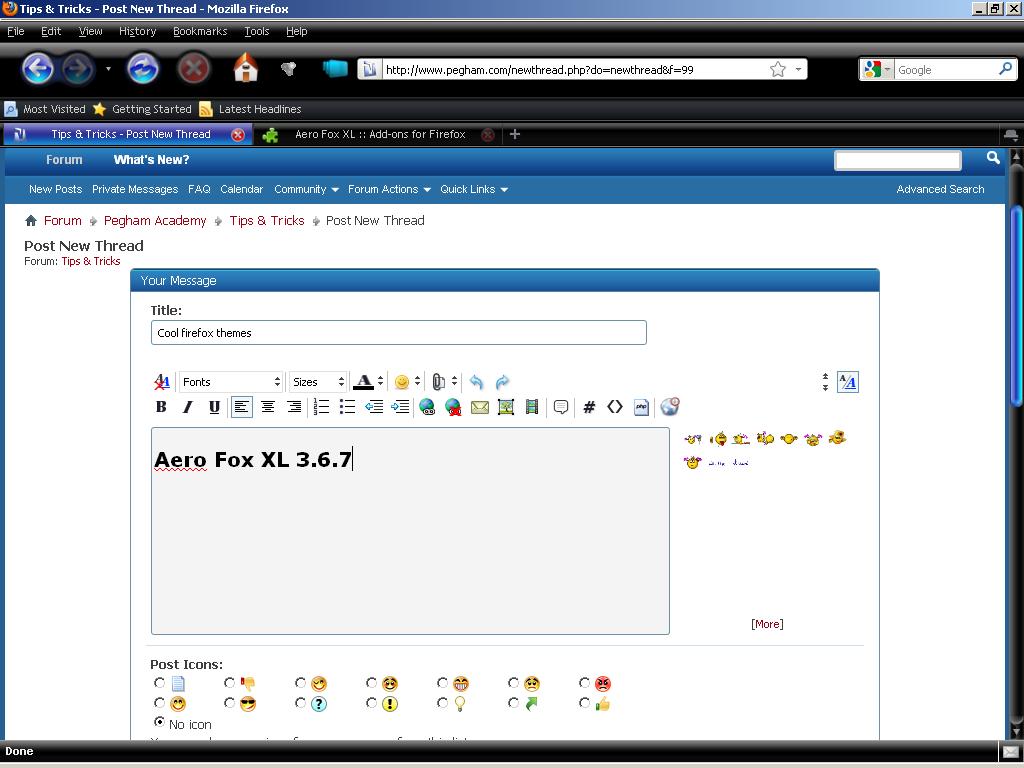Select the green arrow post icon radio

point(513,703)
